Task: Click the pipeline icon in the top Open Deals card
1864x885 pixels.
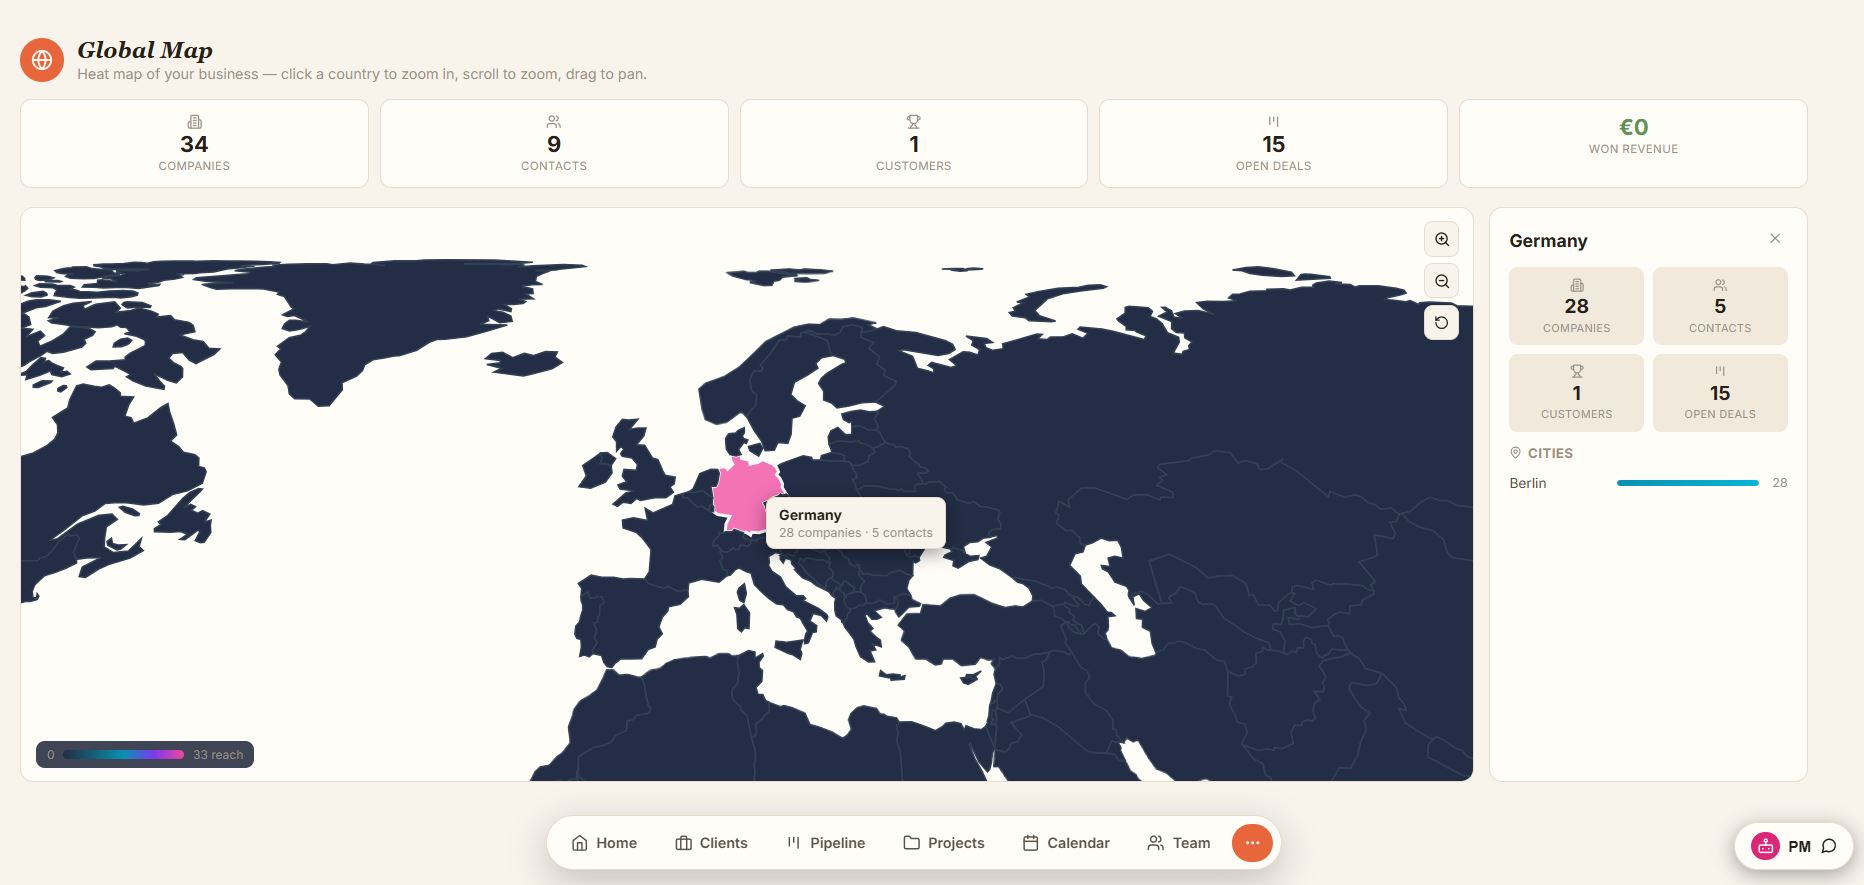Action: [1273, 121]
